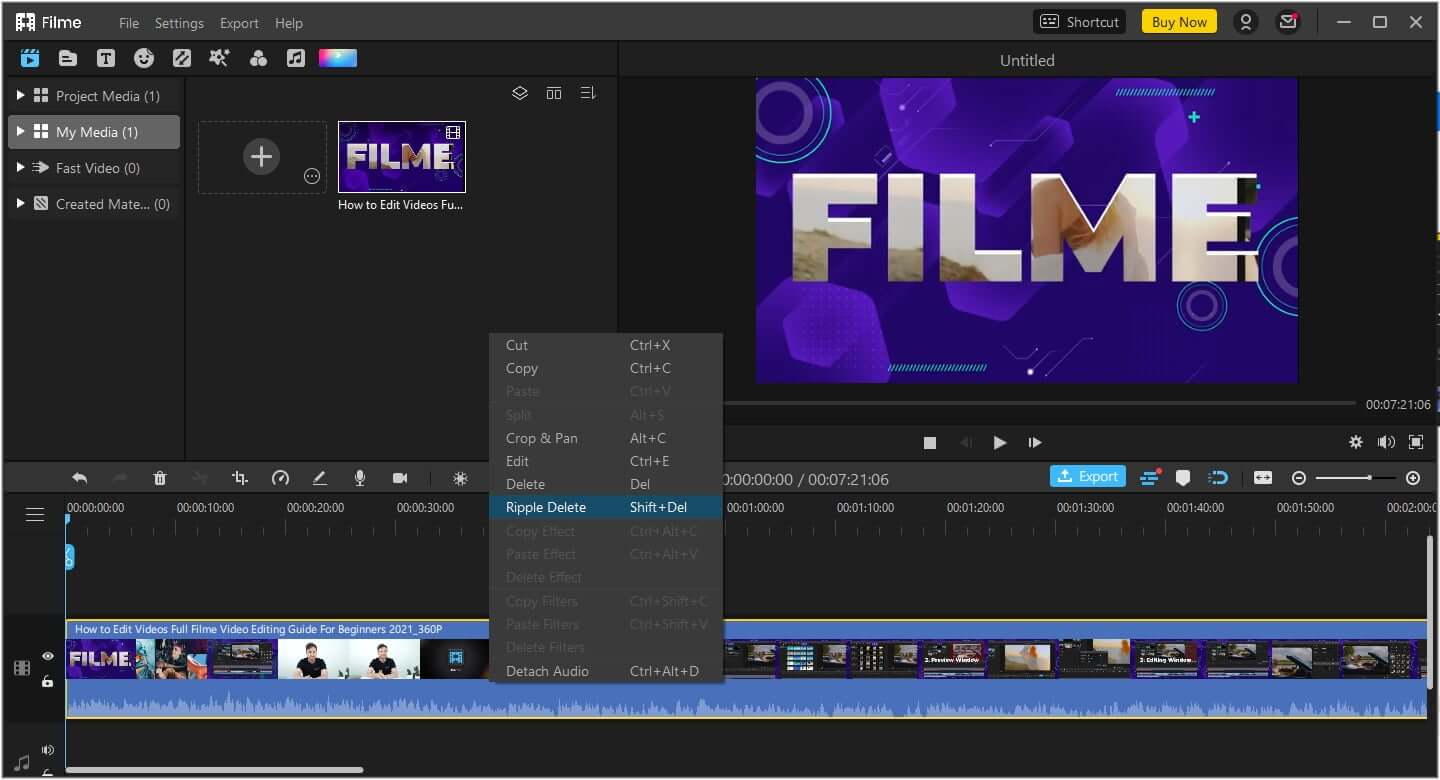The width and height of the screenshot is (1440, 780).
Task: Expand the Project Media tree item
Action: click(20, 95)
